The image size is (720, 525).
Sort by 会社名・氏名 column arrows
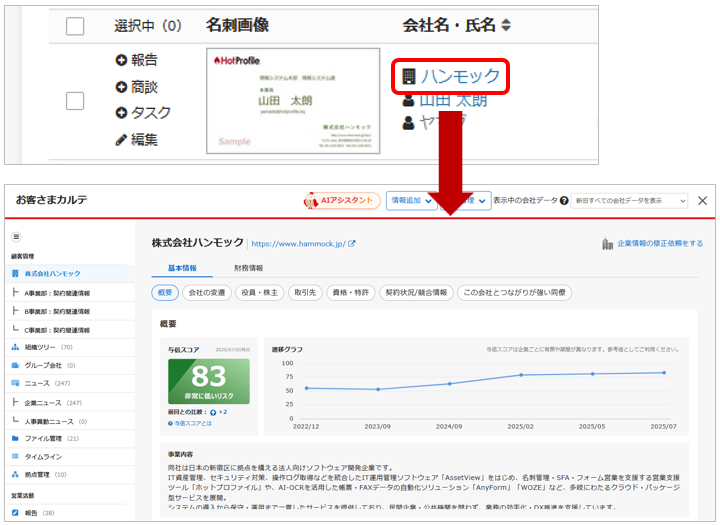(506, 25)
